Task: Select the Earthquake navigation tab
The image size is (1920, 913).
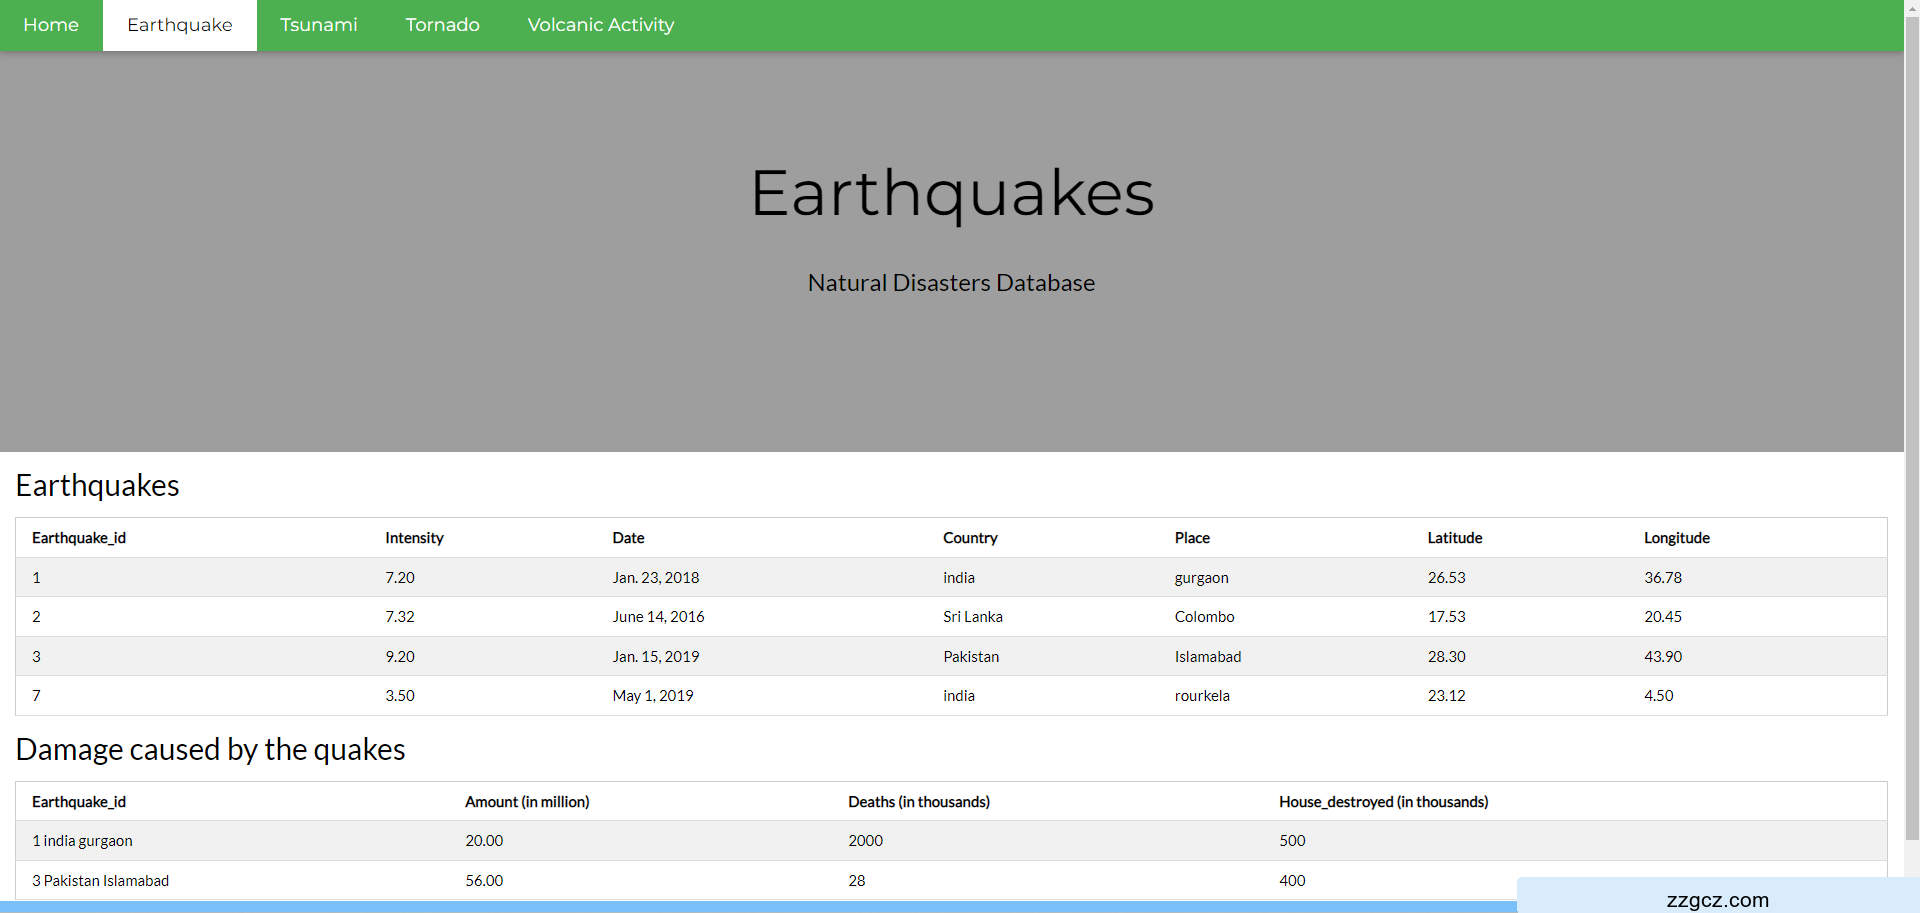Action: click(180, 25)
